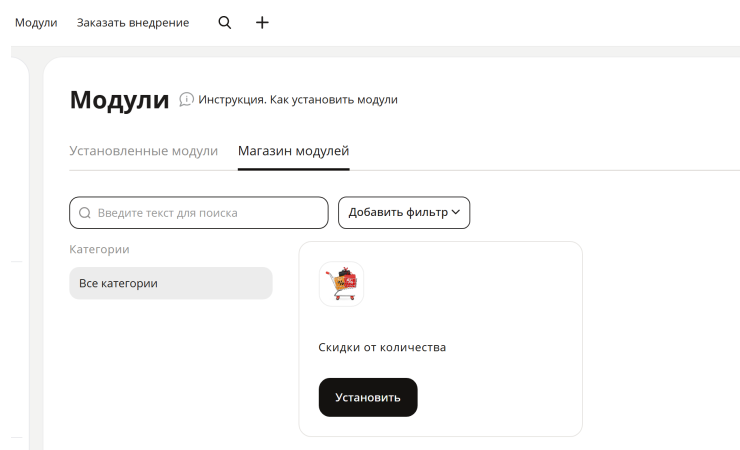Image resolution: width=740 pixels, height=450 pixels.
Task: Open the Скидки от количества title
Action: [x=382, y=347]
